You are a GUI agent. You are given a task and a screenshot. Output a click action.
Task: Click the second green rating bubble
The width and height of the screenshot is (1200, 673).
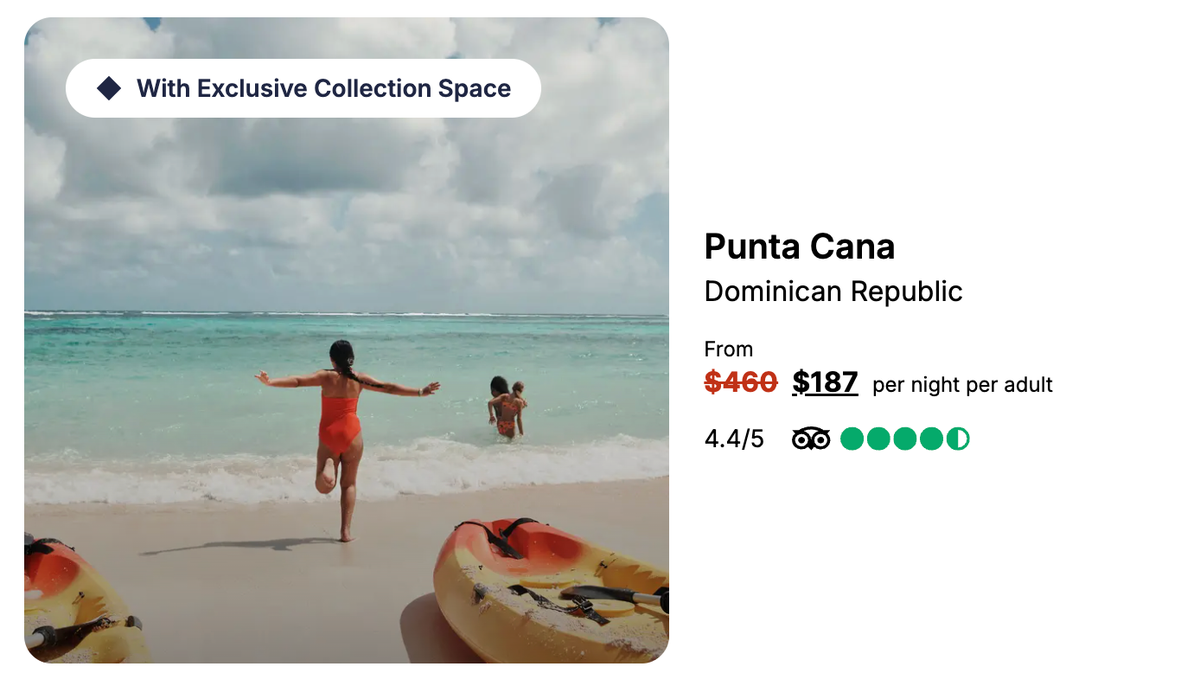point(879,438)
